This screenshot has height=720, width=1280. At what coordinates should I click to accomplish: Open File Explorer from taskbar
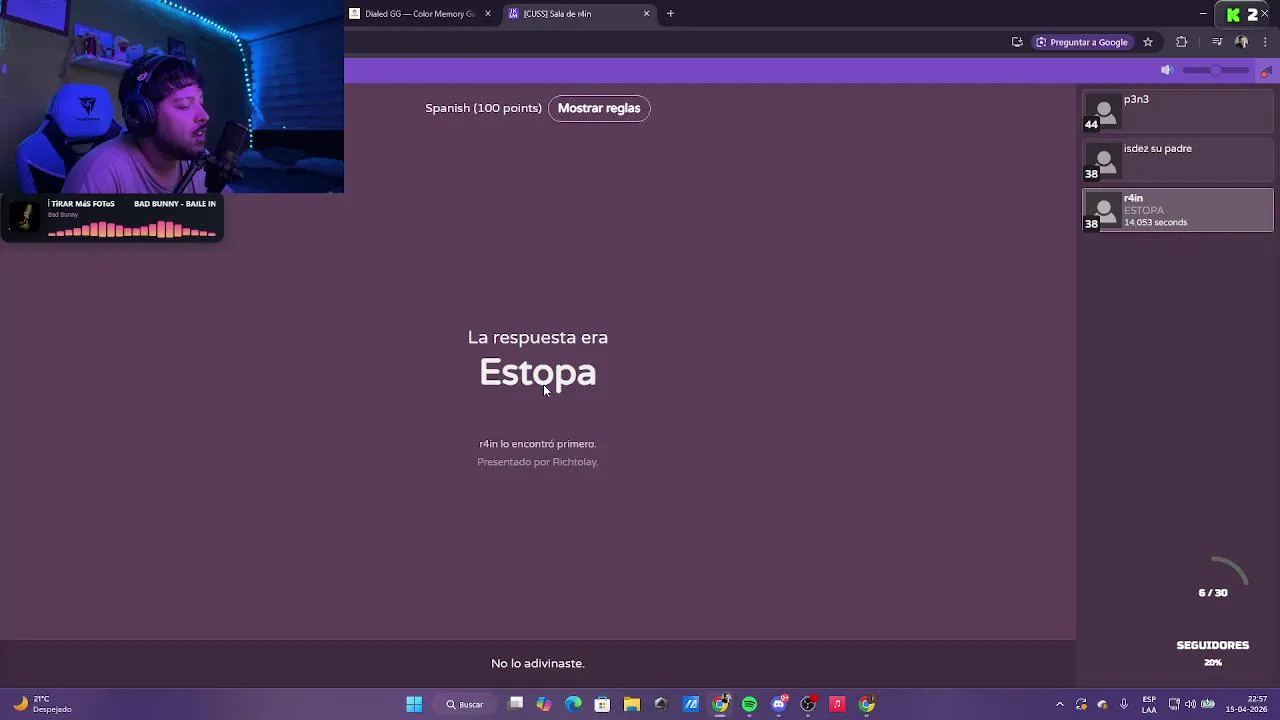coord(632,704)
